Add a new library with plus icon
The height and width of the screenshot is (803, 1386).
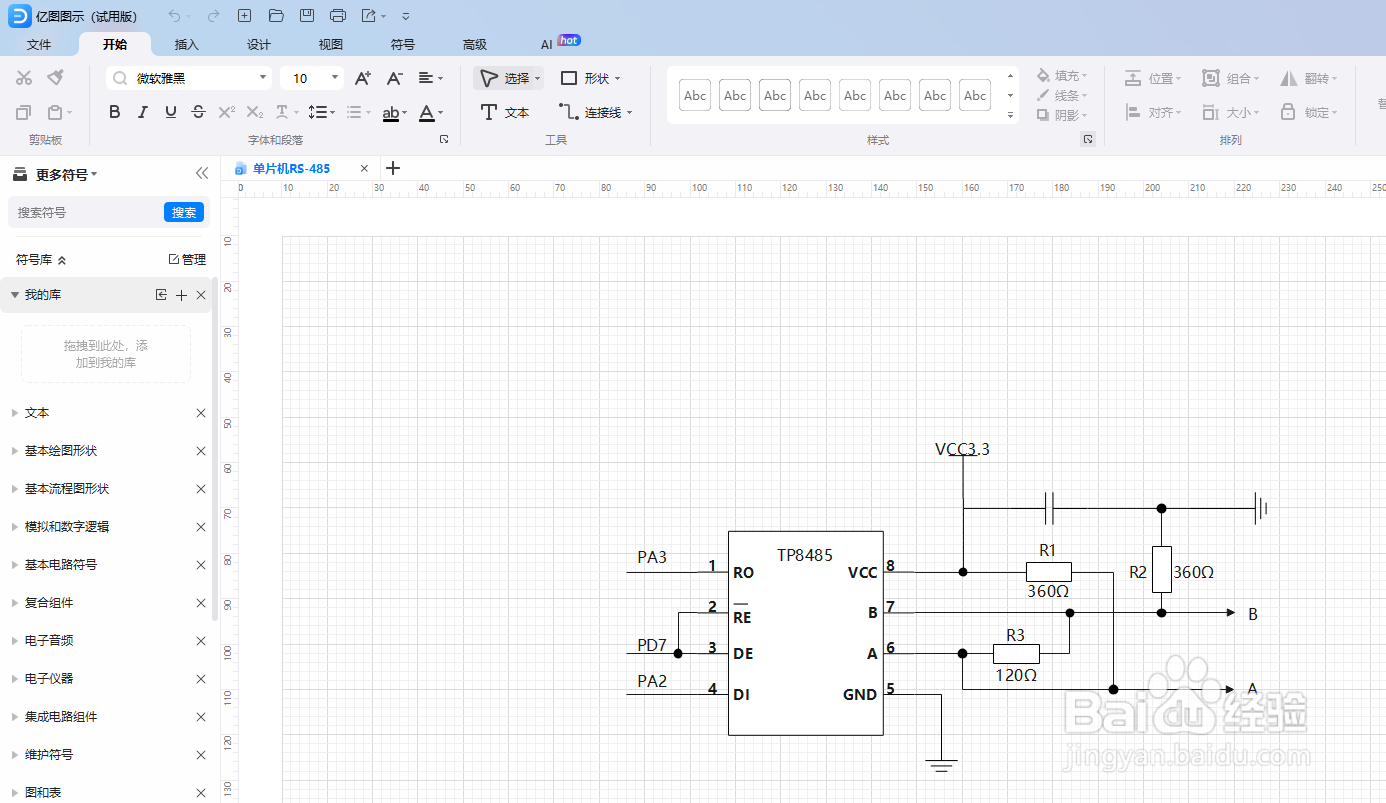tap(181, 295)
